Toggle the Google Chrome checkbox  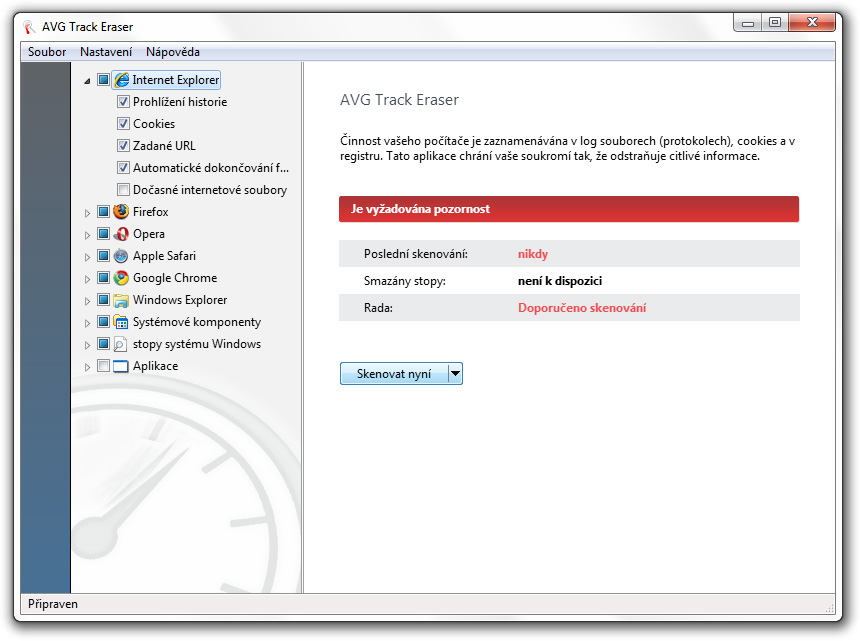pyautogui.click(x=103, y=277)
